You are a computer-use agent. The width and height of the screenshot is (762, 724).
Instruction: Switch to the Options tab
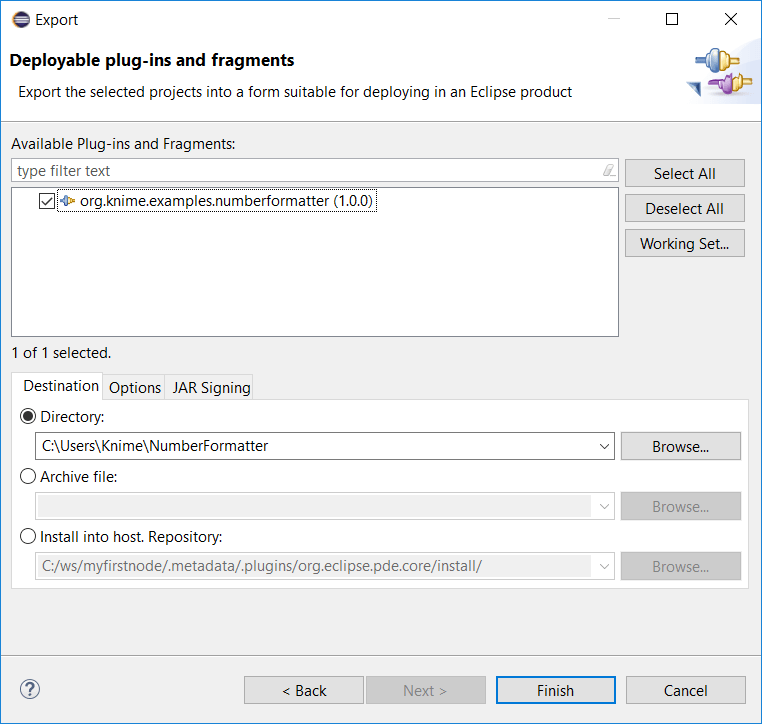tap(135, 388)
